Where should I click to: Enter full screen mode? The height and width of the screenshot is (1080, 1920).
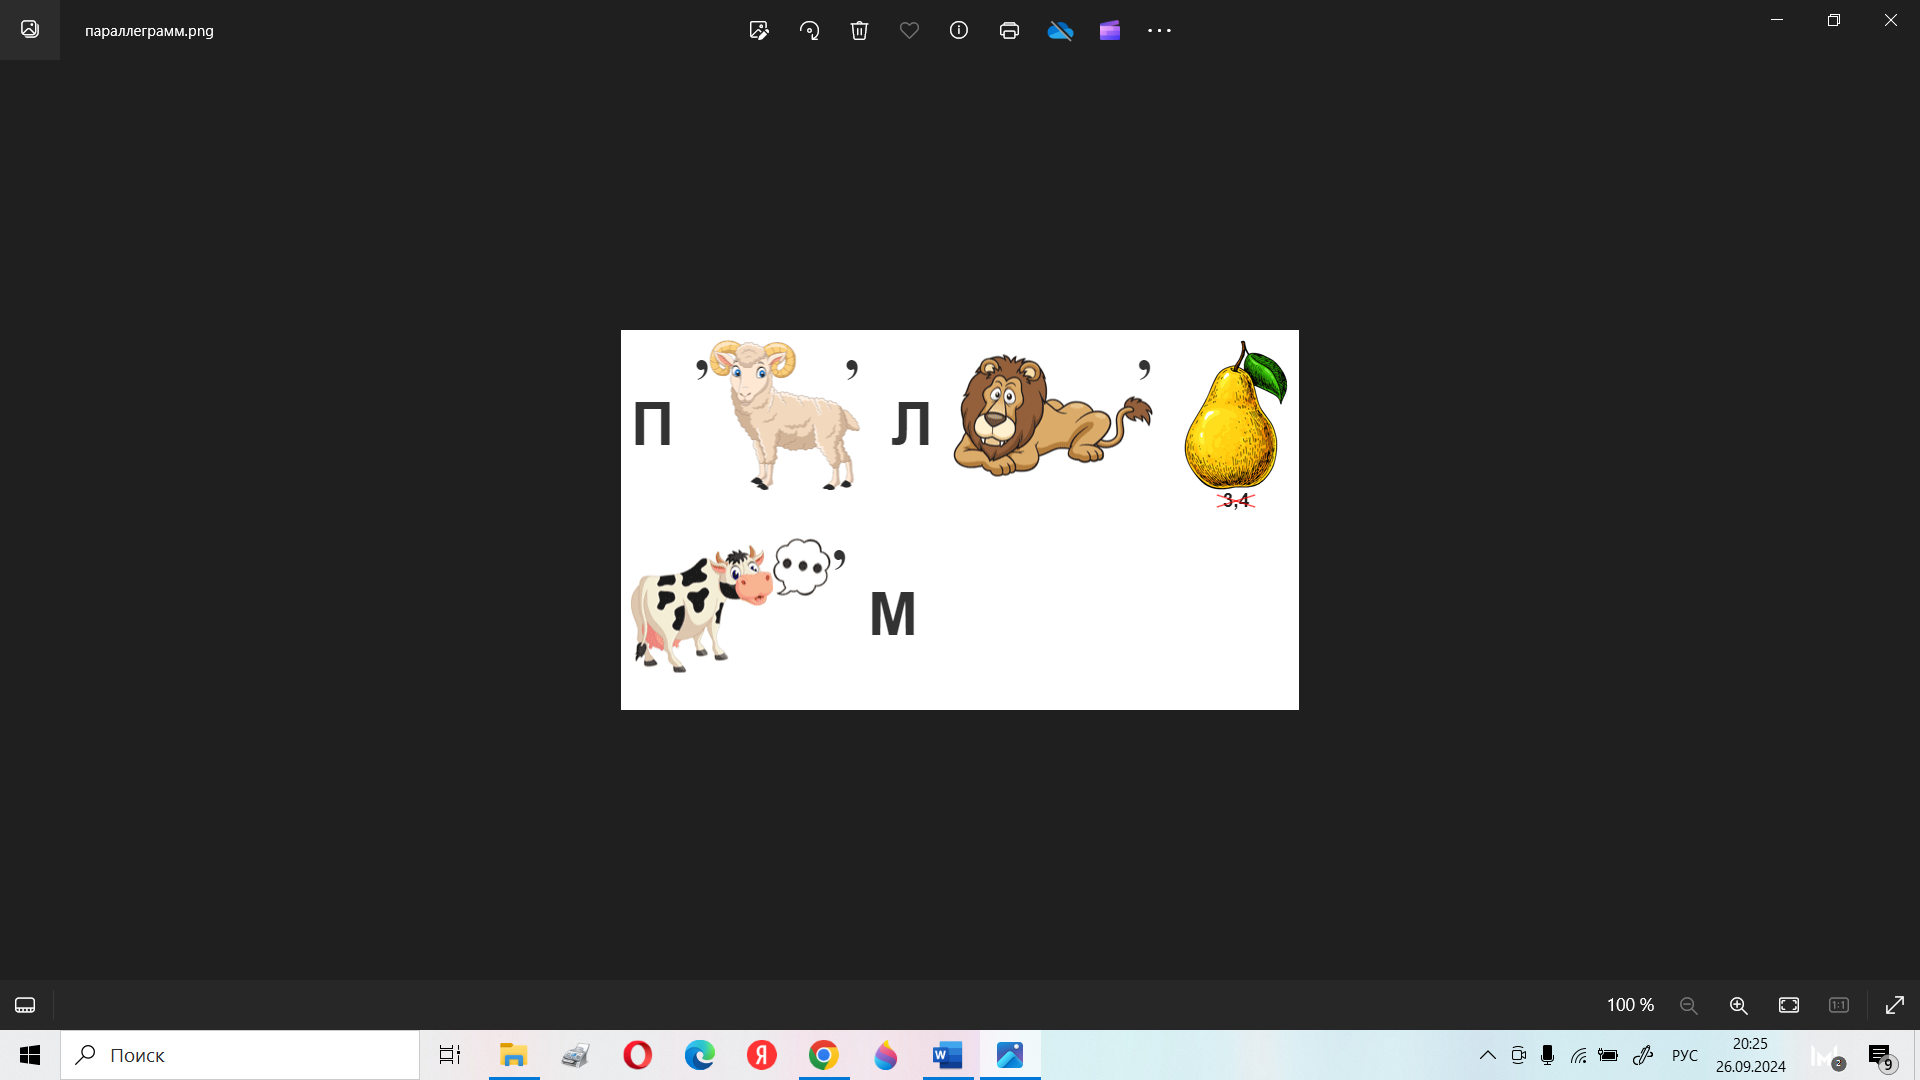point(1895,1005)
